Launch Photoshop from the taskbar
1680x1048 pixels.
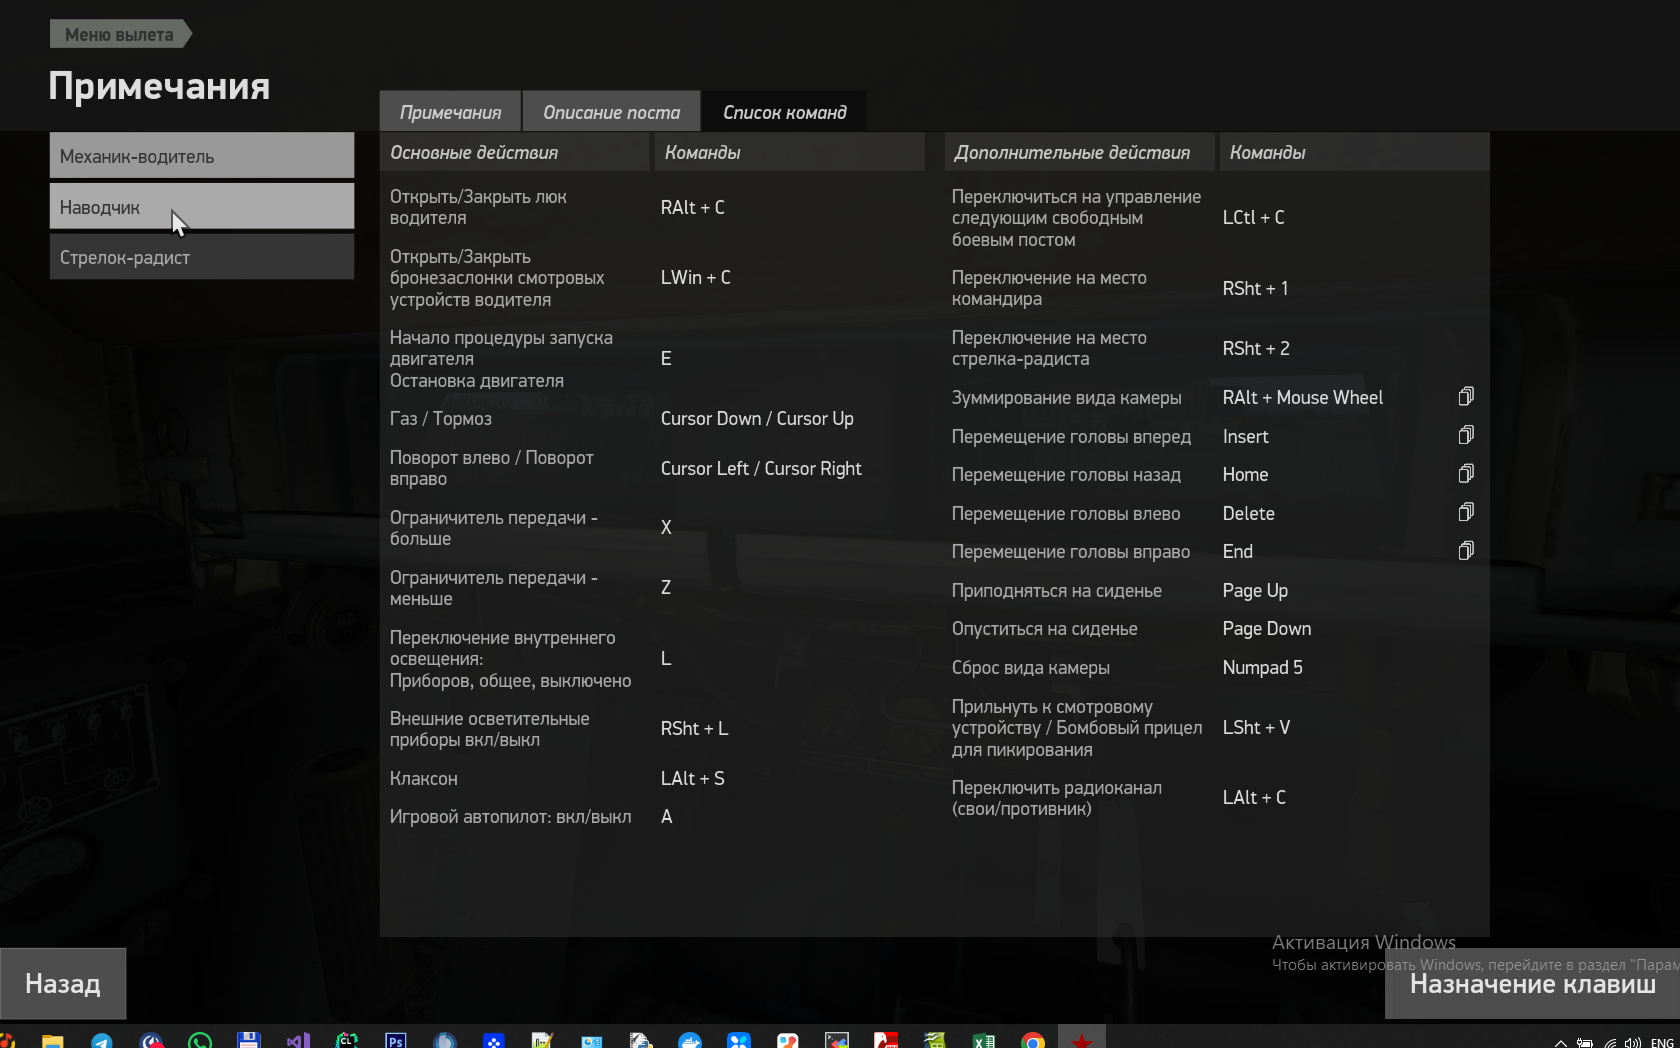pos(396,1040)
